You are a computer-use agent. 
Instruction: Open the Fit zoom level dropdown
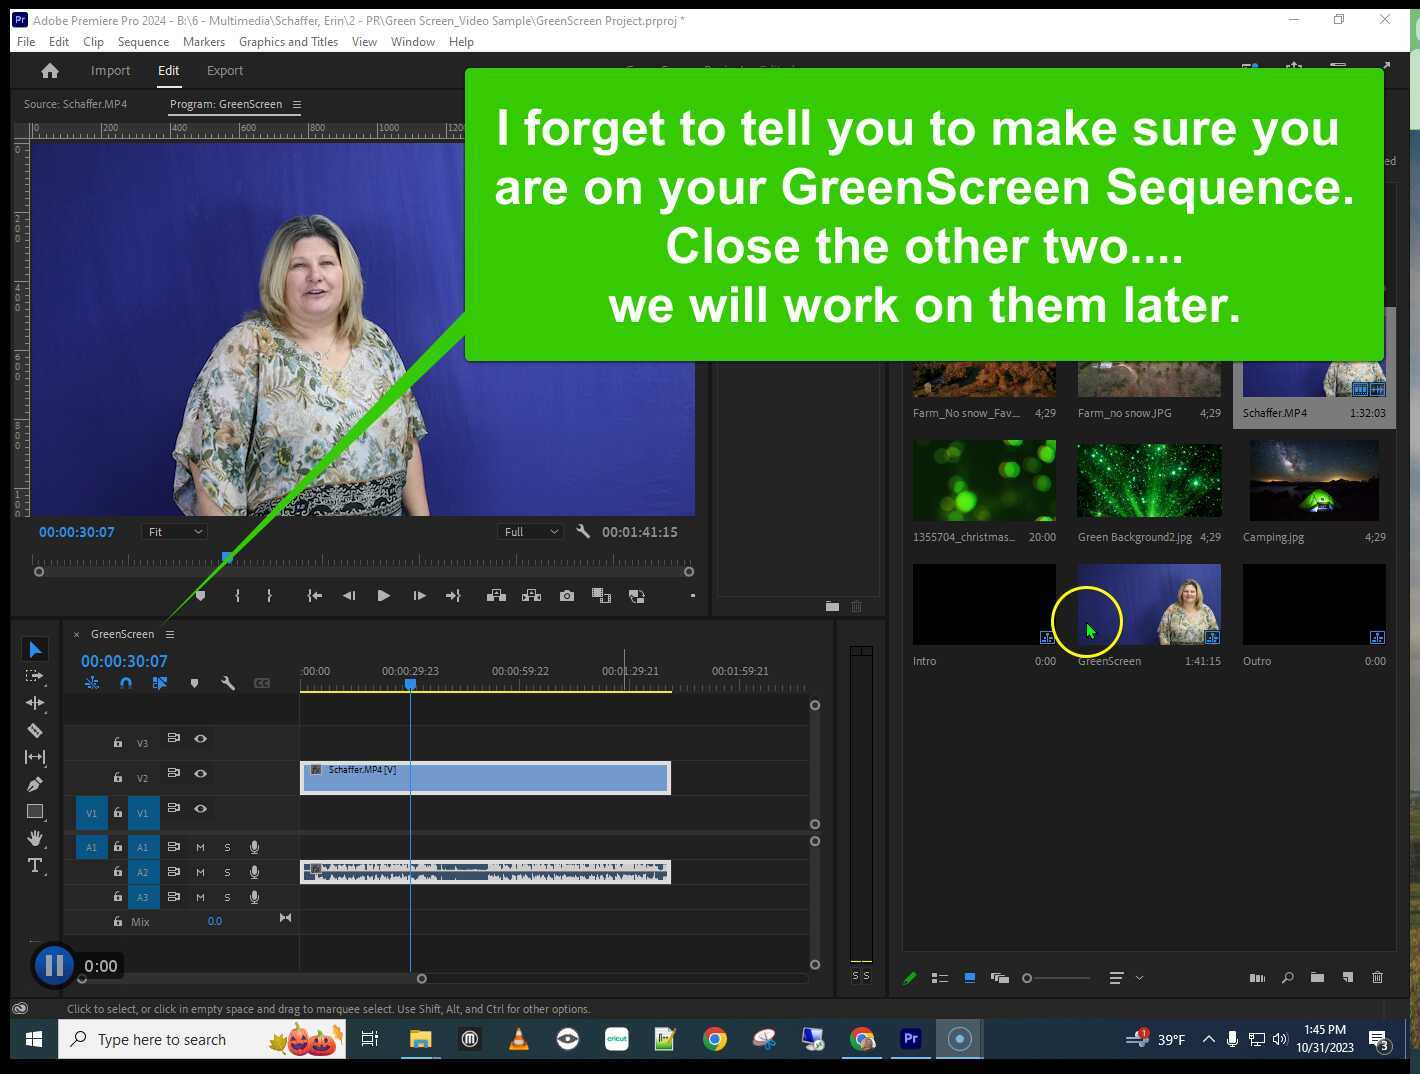click(175, 532)
